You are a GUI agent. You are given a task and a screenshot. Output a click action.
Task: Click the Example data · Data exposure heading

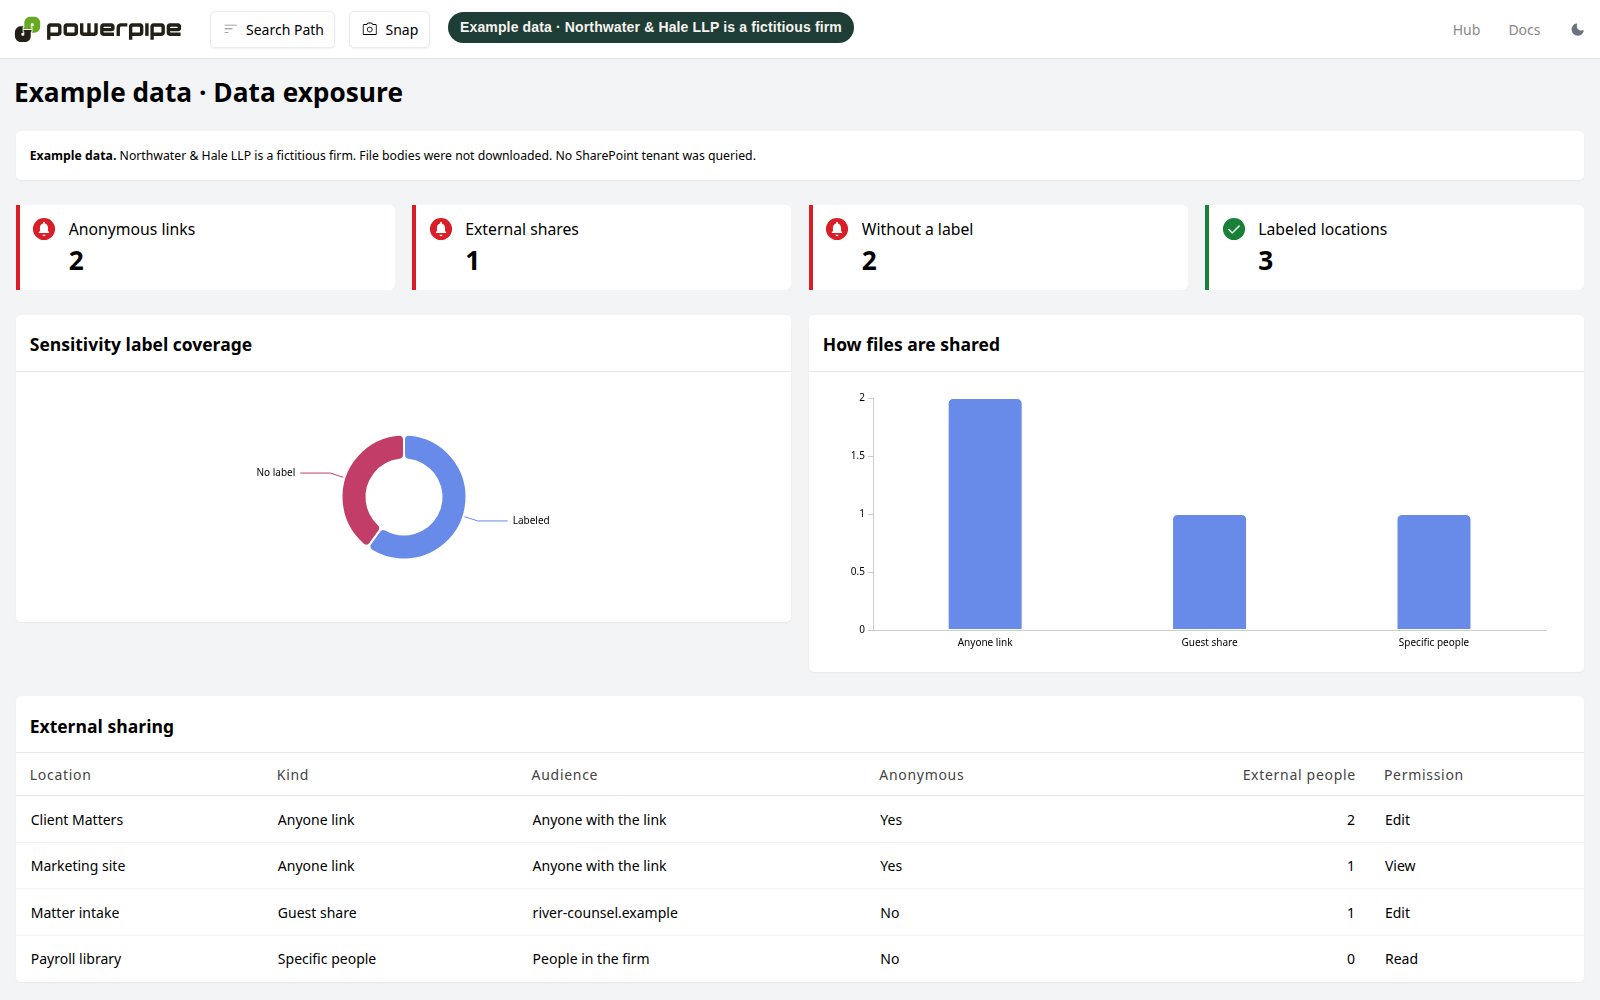click(208, 93)
